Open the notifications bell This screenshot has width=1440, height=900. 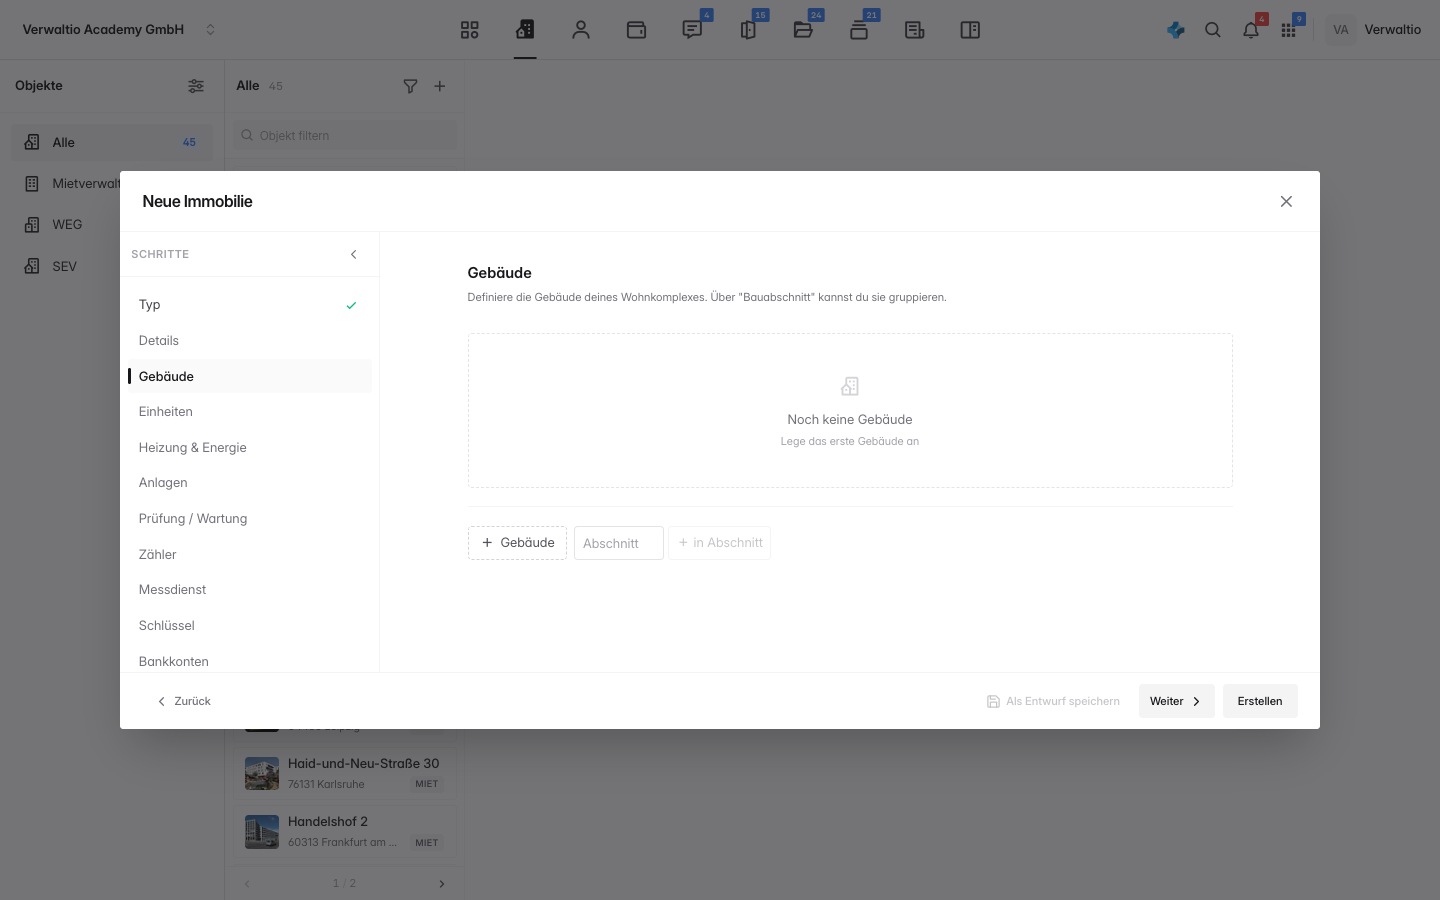1251,30
